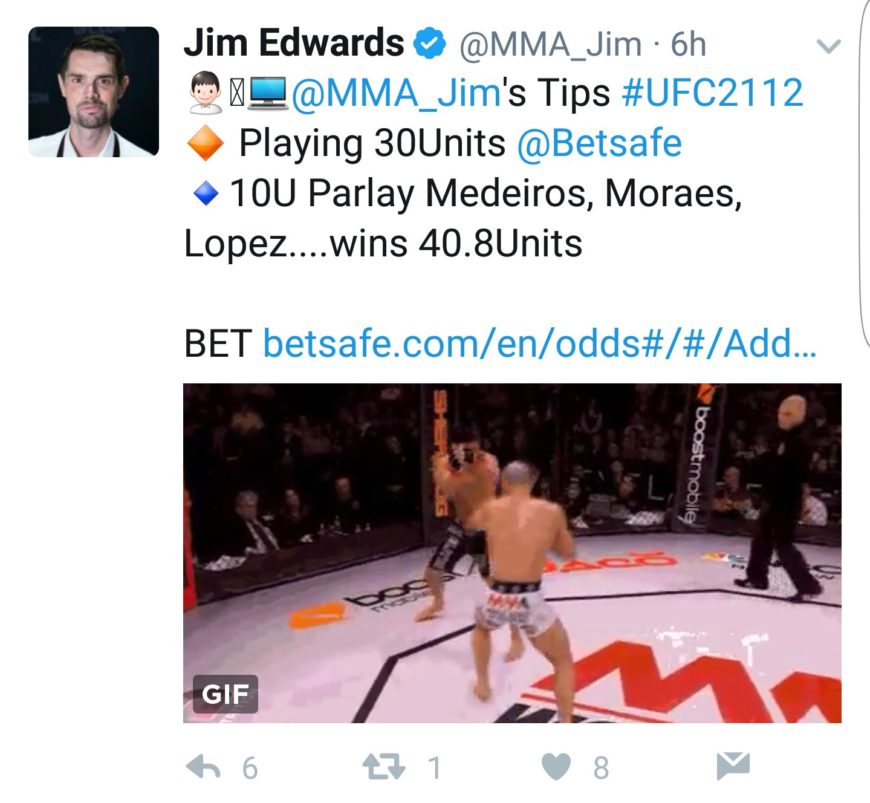
Task: Open the Jim Edwards display name
Action: point(294,43)
